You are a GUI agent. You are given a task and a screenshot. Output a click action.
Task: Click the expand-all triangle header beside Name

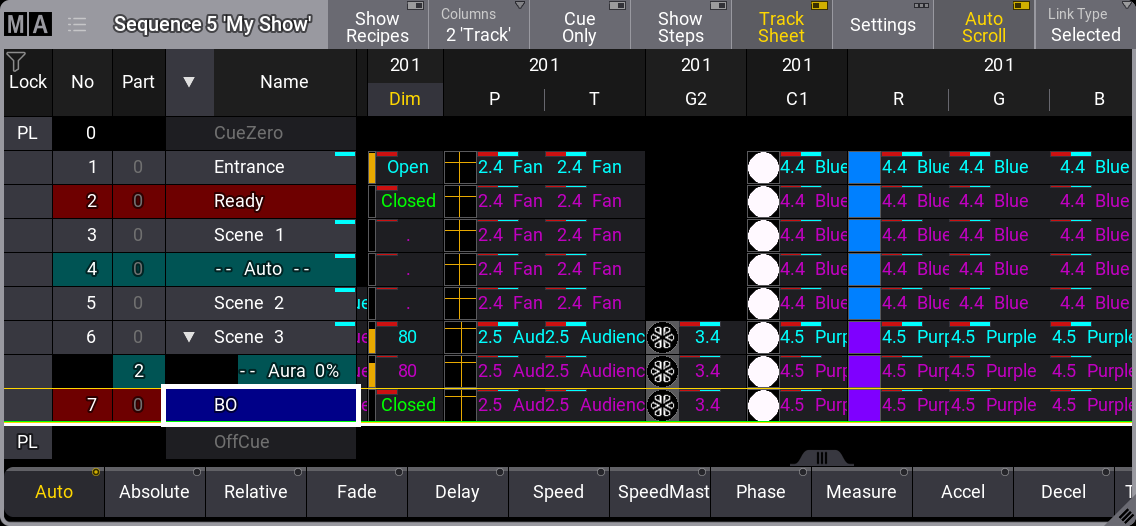tap(189, 82)
